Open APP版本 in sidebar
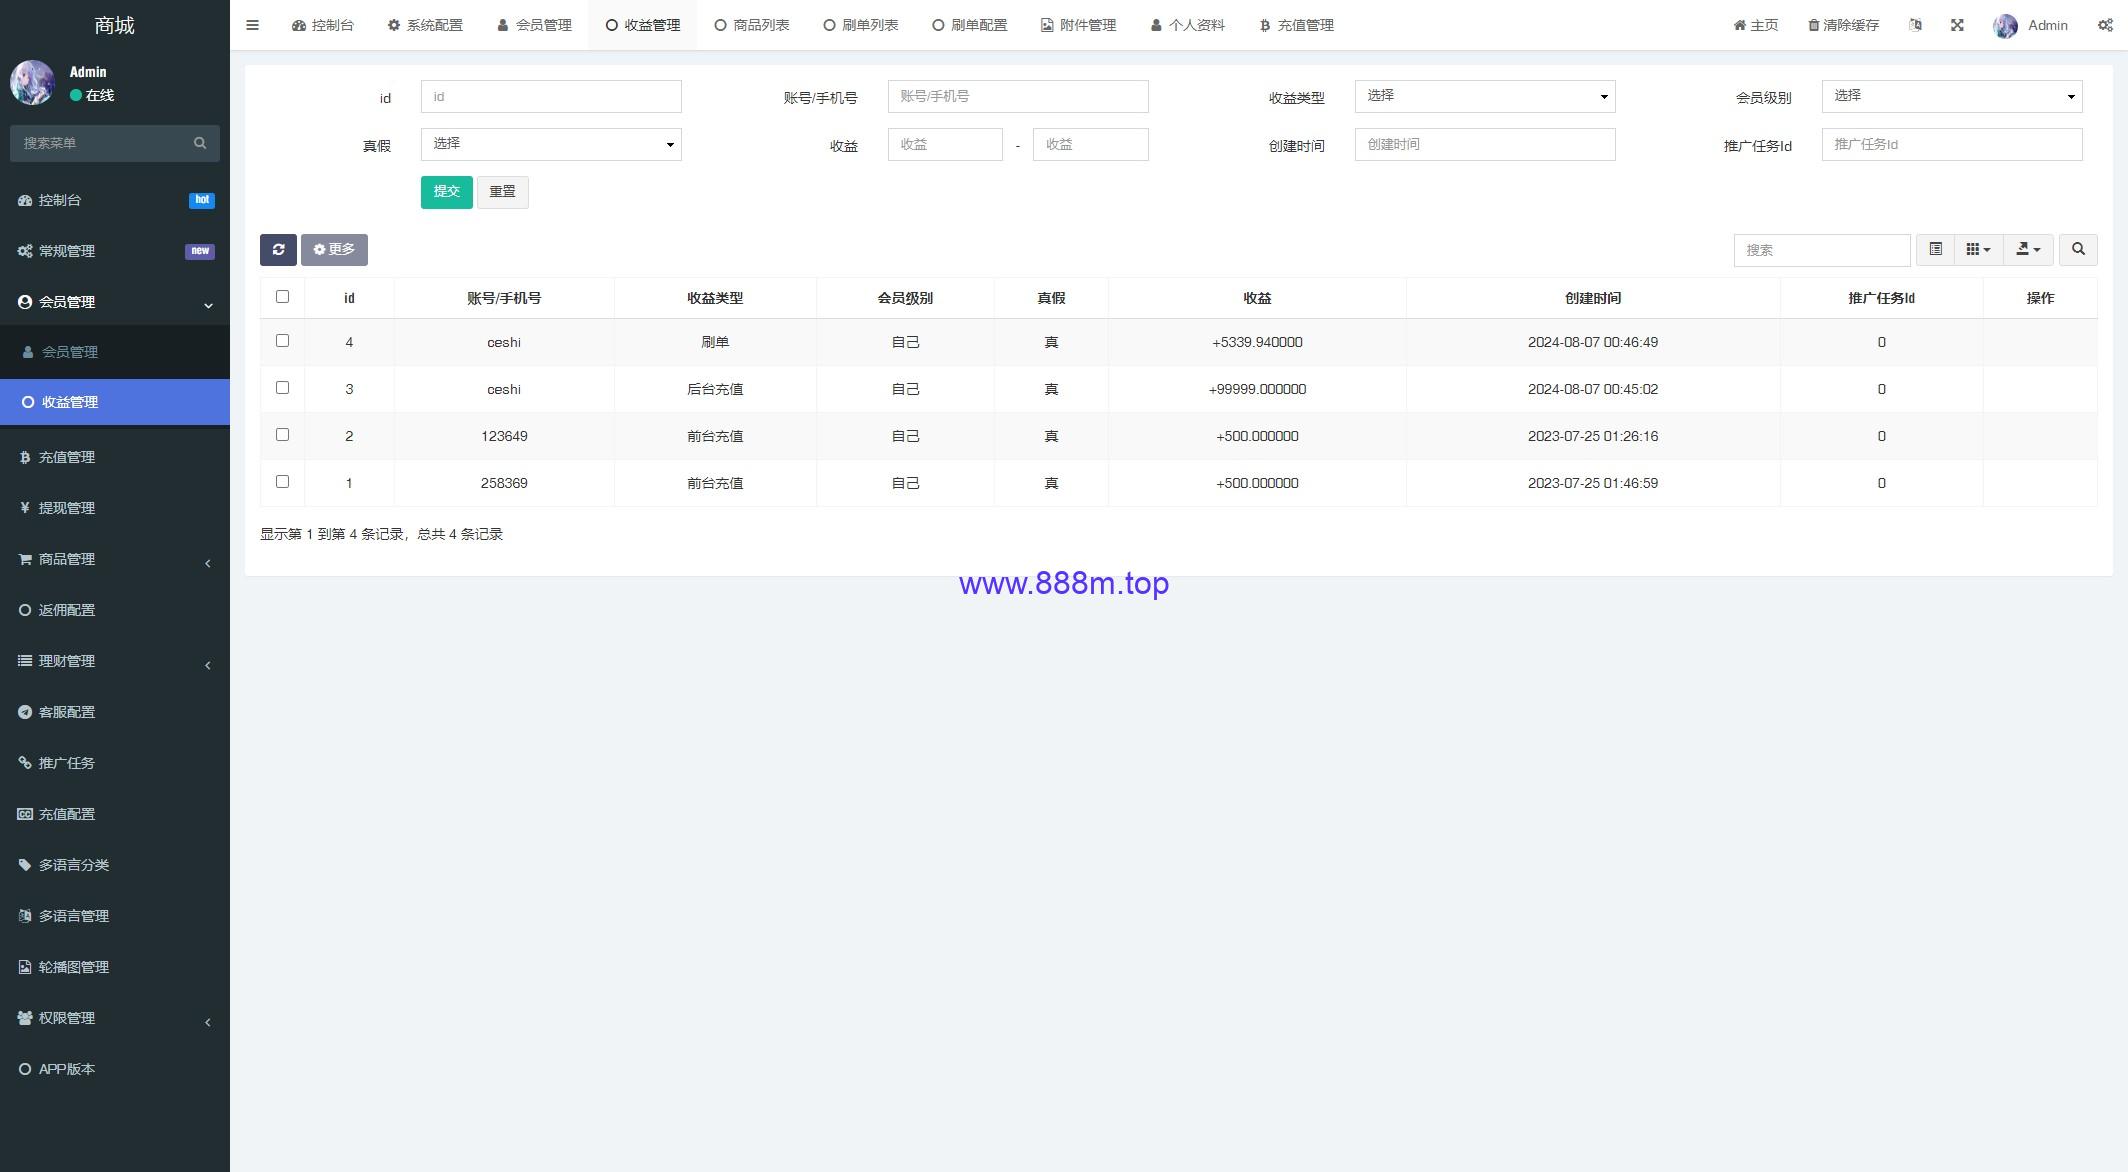Viewport: 2128px width, 1172px height. tap(115, 1069)
